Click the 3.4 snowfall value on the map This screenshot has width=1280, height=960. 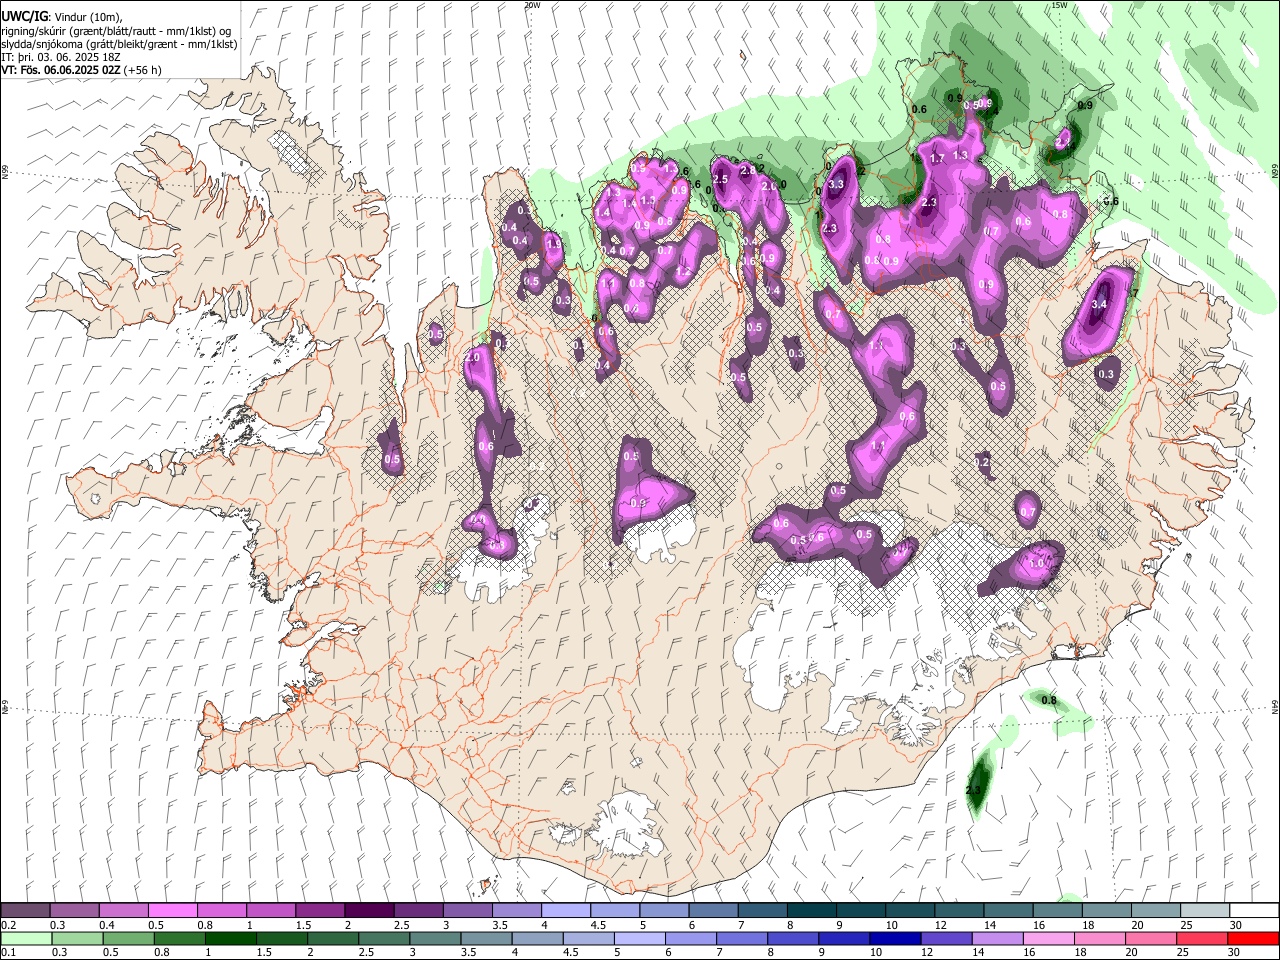pos(1101,304)
